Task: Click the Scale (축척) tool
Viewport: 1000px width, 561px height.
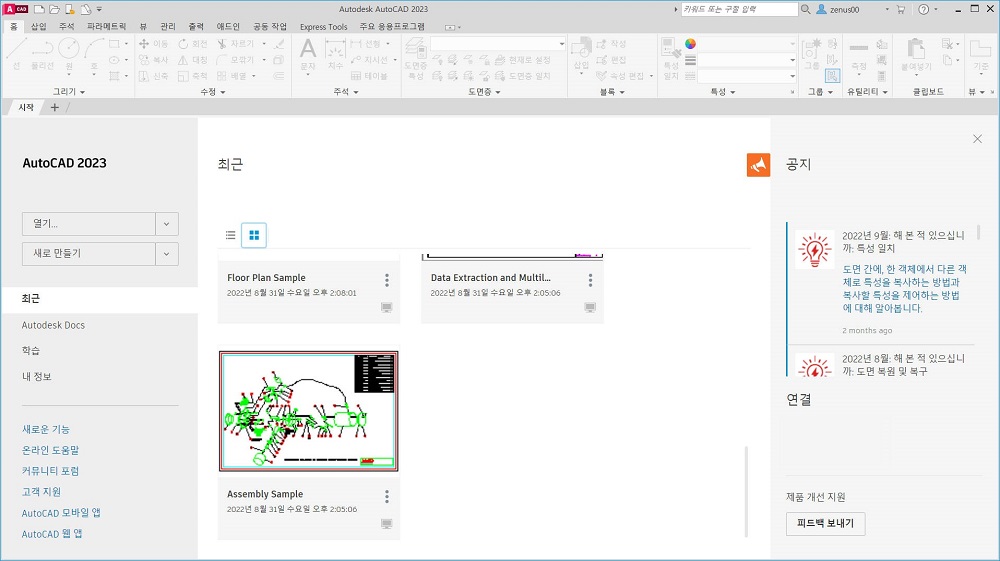Action: tap(193, 75)
